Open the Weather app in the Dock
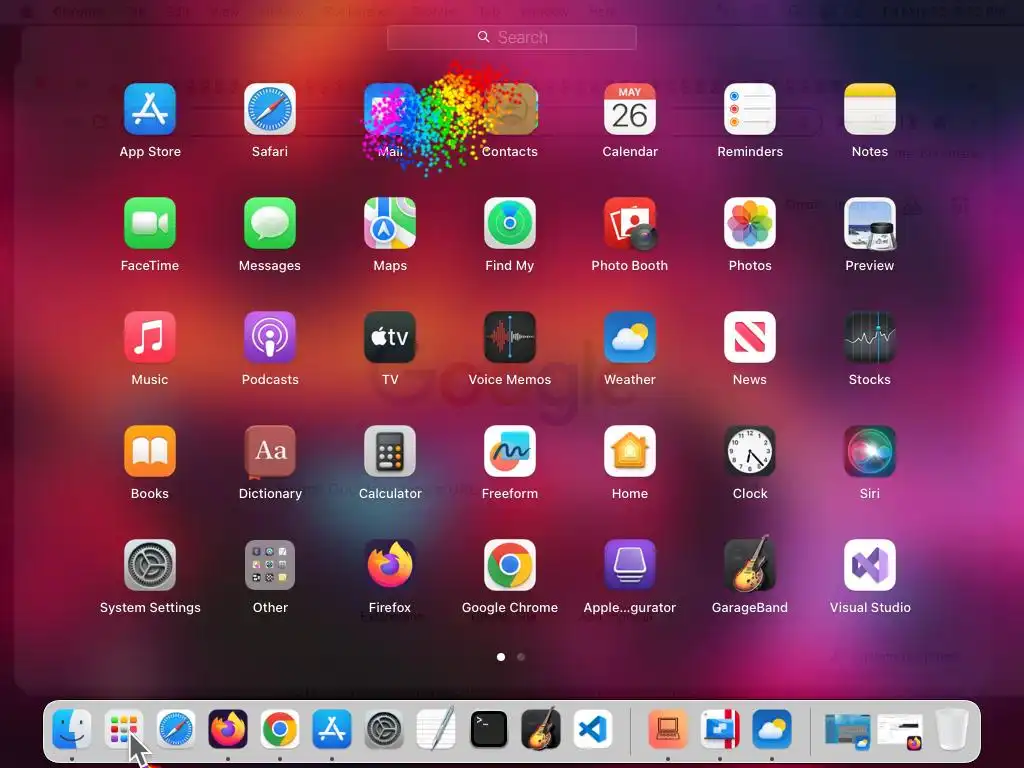 772,729
